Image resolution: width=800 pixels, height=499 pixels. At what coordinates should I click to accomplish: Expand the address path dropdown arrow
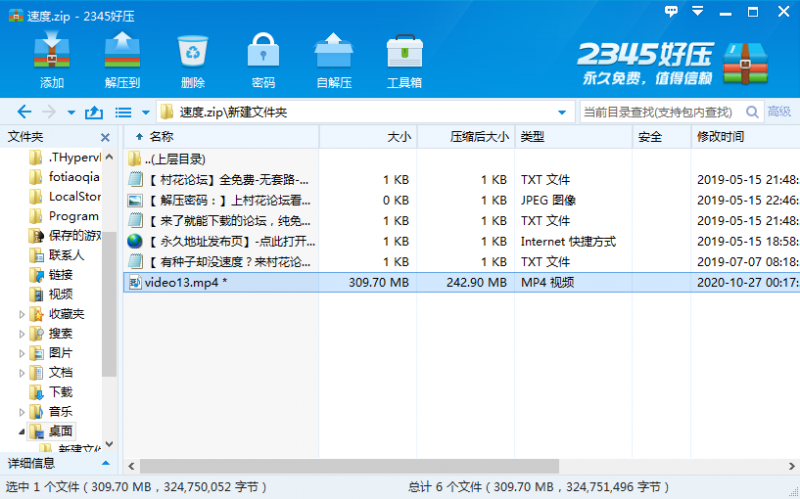(562, 112)
